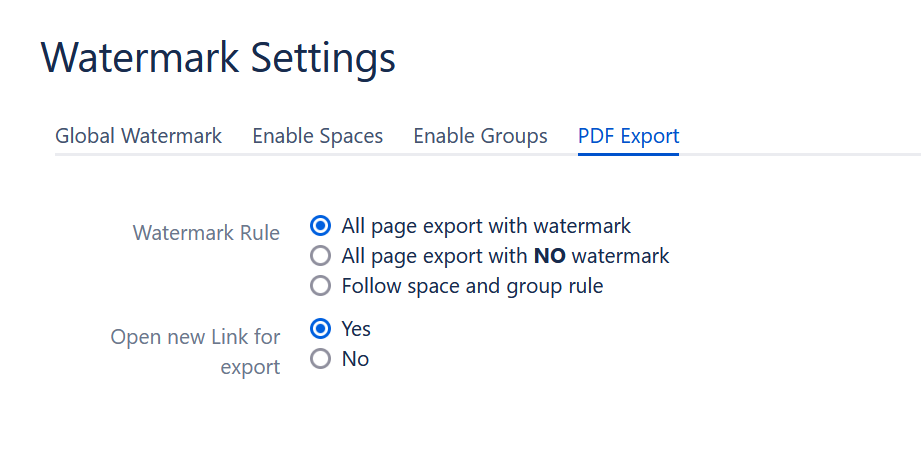Click the "Yes" option label text
Image resolution: width=921 pixels, height=473 pixels.
point(356,328)
